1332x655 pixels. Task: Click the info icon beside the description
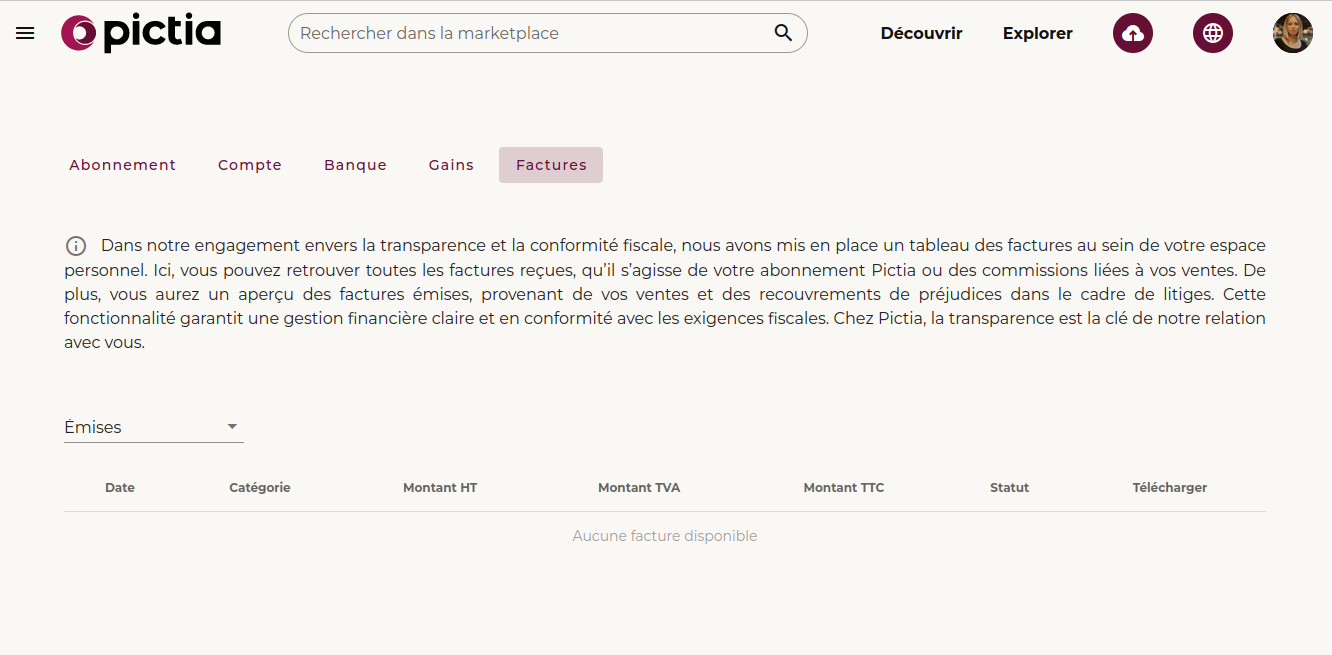(76, 246)
